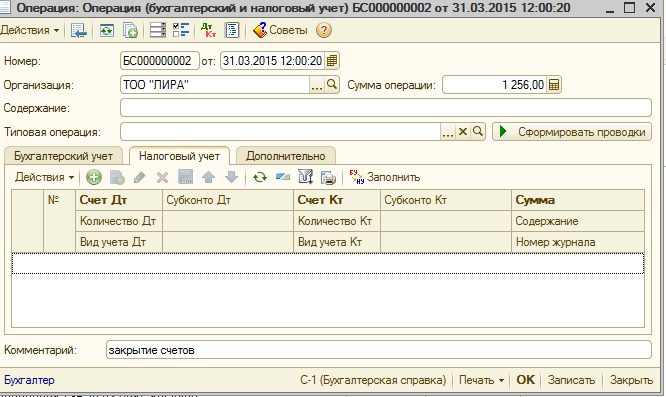Image resolution: width=666 pixels, height=397 pixels.
Task: Maximize the Операция window
Action: pyautogui.click(x=629, y=8)
